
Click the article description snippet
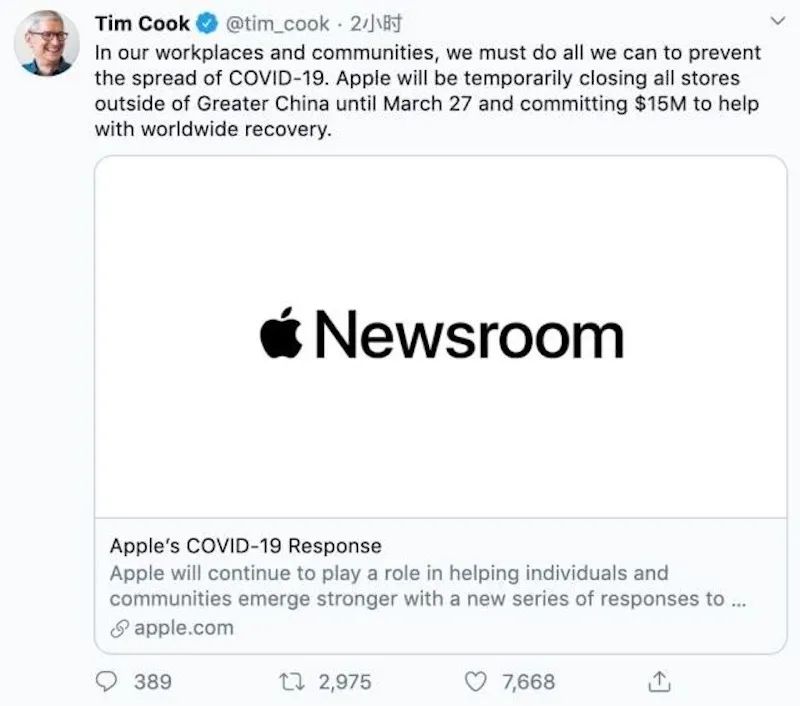tap(402, 586)
